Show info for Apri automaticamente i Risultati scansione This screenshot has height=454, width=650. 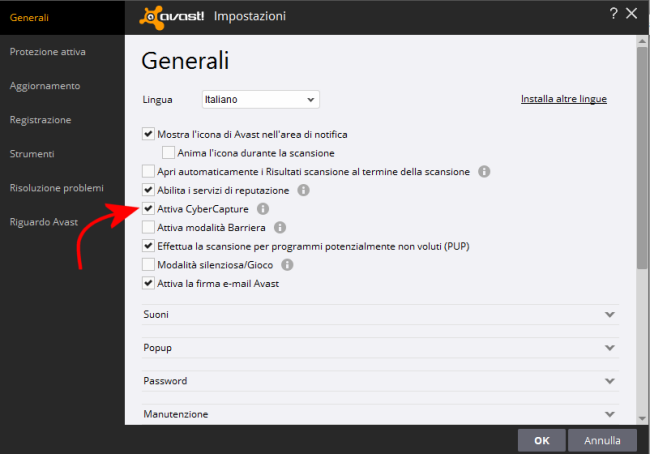pyautogui.click(x=484, y=172)
